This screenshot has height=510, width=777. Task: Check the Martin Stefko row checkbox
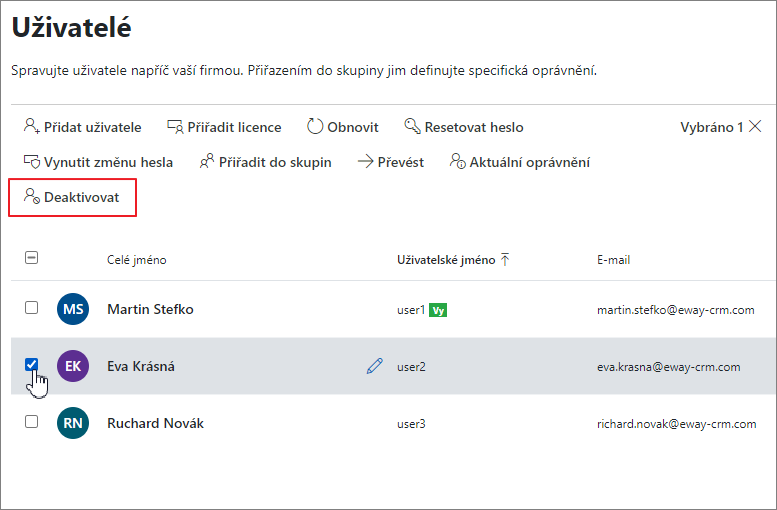pyautogui.click(x=31, y=308)
